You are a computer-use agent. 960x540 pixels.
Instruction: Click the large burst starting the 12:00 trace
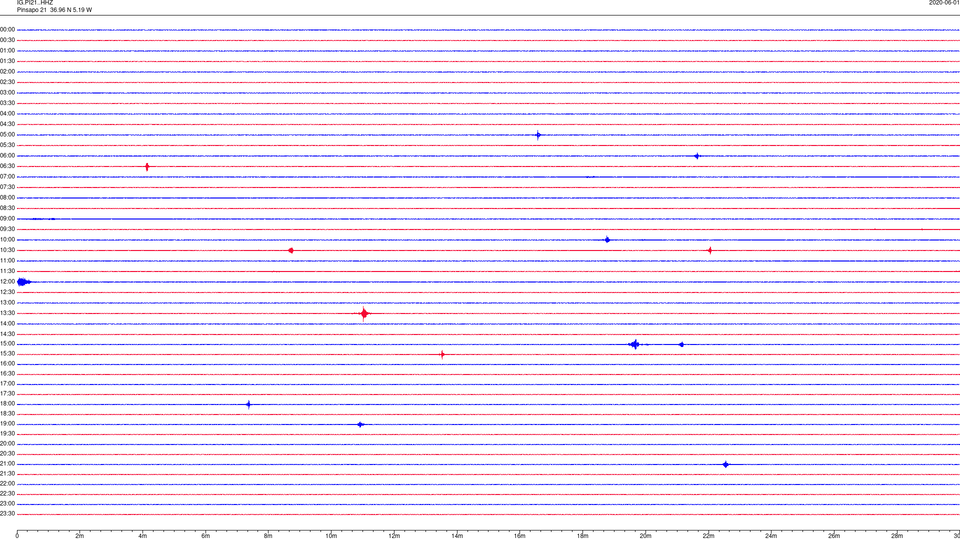click(24, 282)
